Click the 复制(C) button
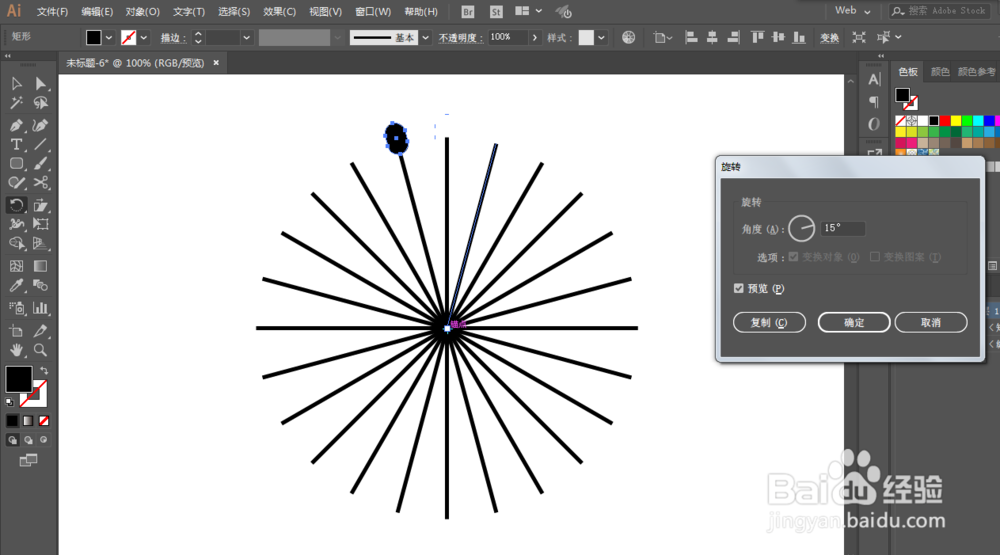This screenshot has height=555, width=1000. pyautogui.click(x=769, y=322)
